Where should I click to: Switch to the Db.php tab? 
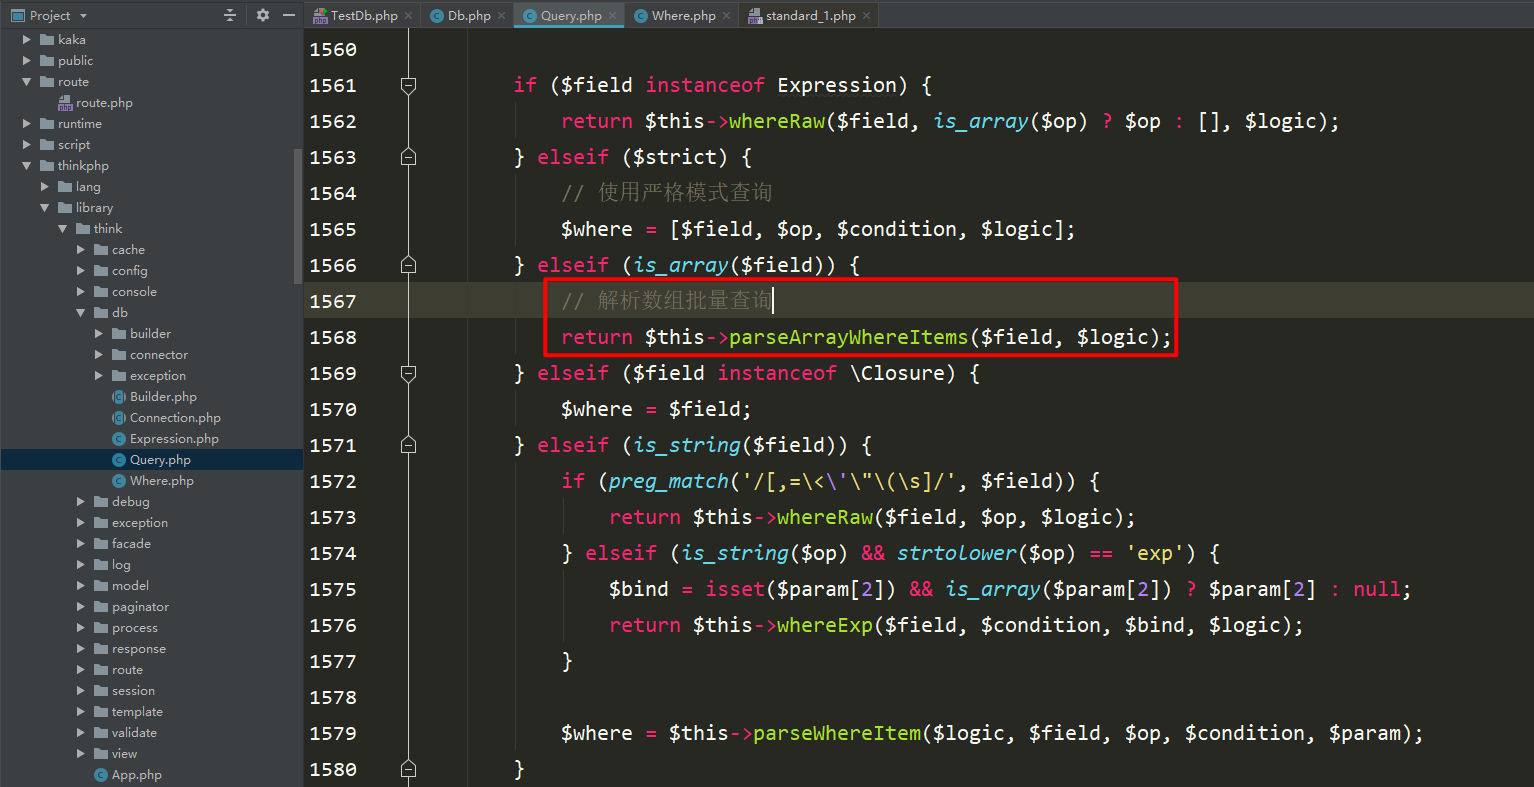point(469,15)
